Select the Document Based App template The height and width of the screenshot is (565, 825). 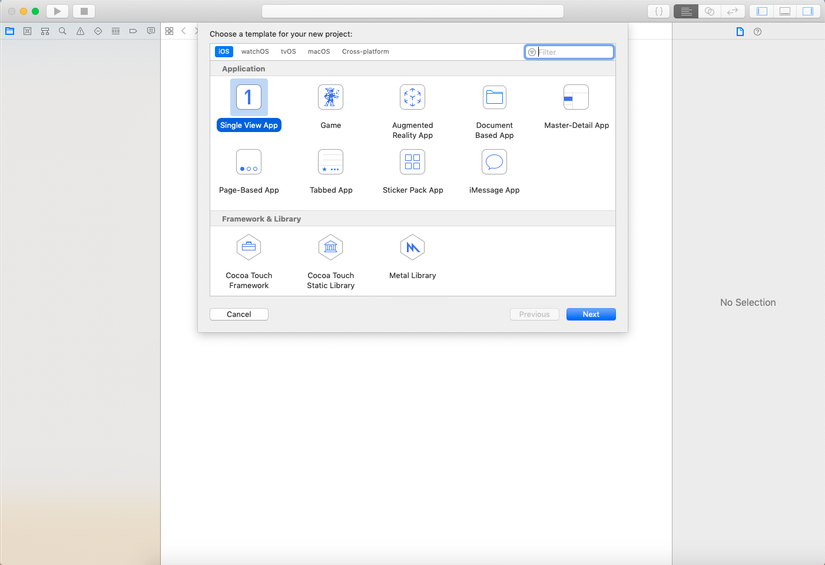point(494,111)
